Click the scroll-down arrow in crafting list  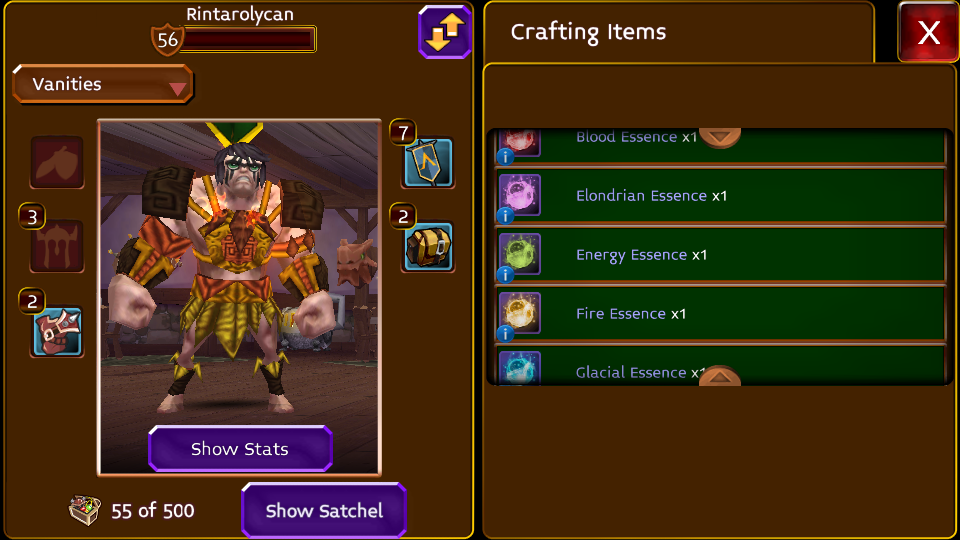[720, 137]
